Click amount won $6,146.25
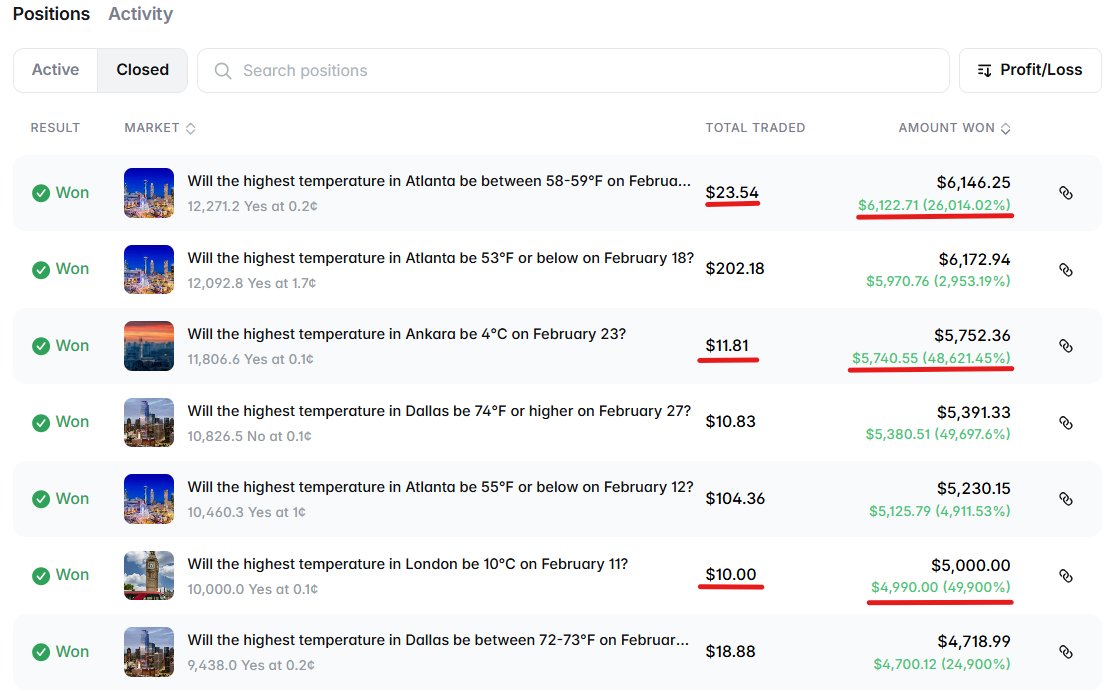 click(974, 182)
